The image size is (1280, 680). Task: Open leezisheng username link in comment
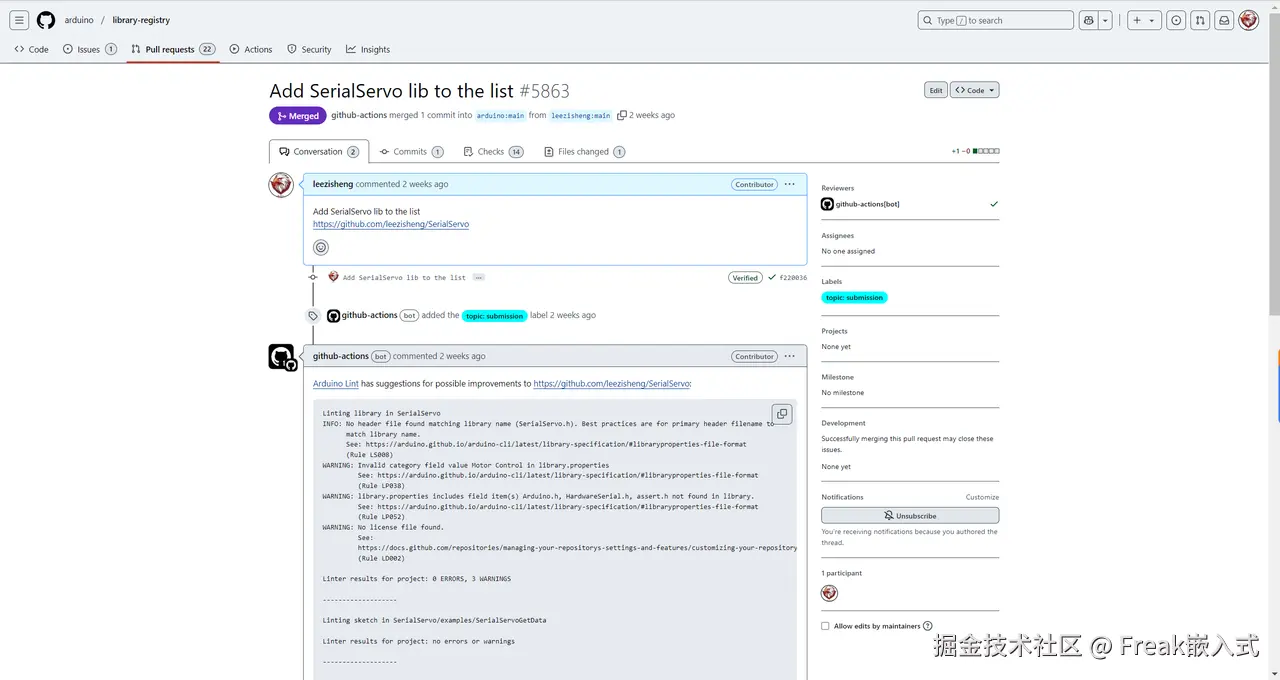tap(333, 184)
